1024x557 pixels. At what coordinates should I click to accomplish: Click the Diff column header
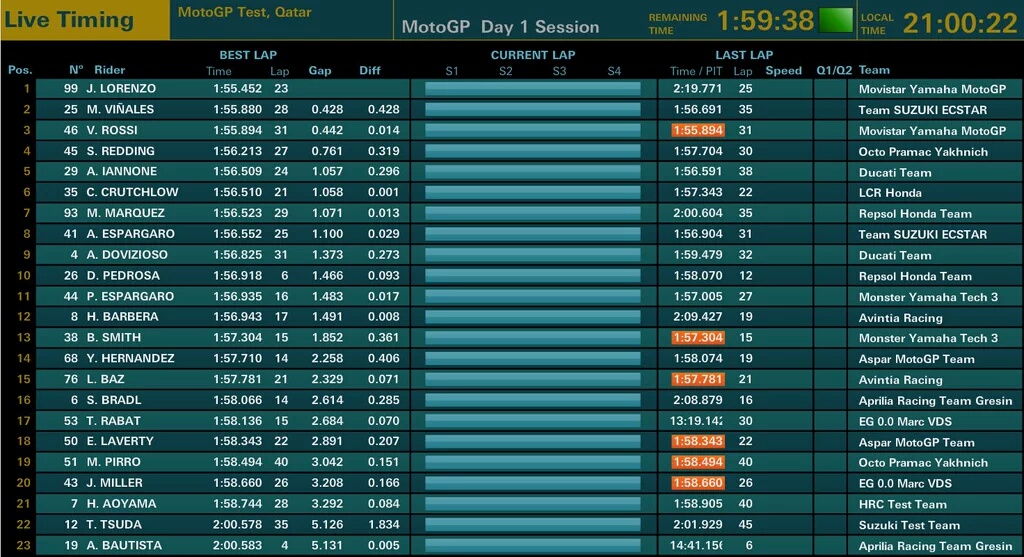(x=370, y=71)
